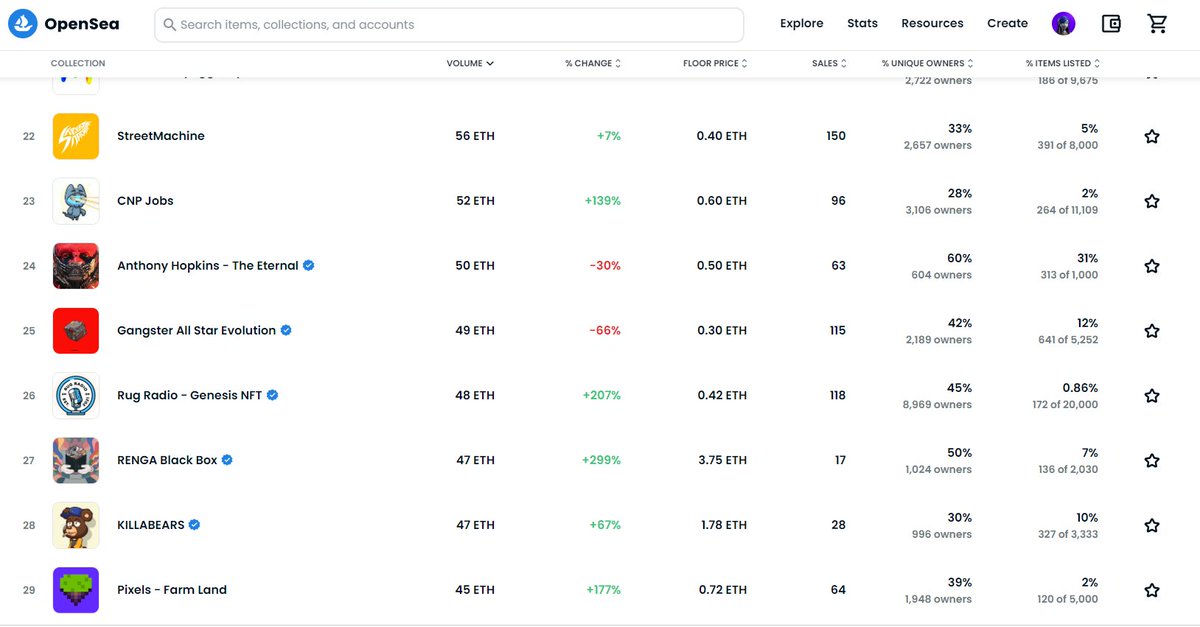Sort by % Items Listed column
Viewport: 1200px width, 627px height.
1063,63
